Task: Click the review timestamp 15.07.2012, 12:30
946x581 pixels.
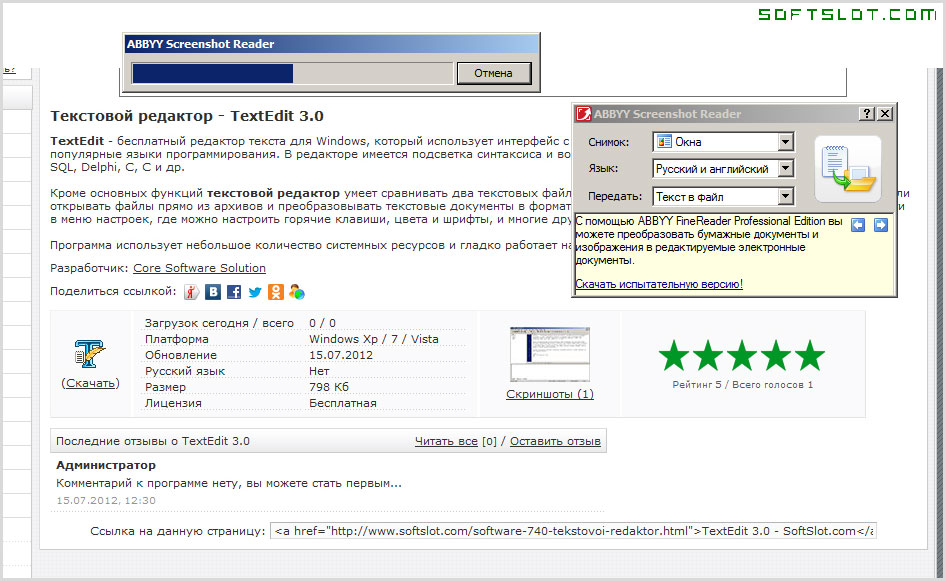Action: tap(106, 500)
